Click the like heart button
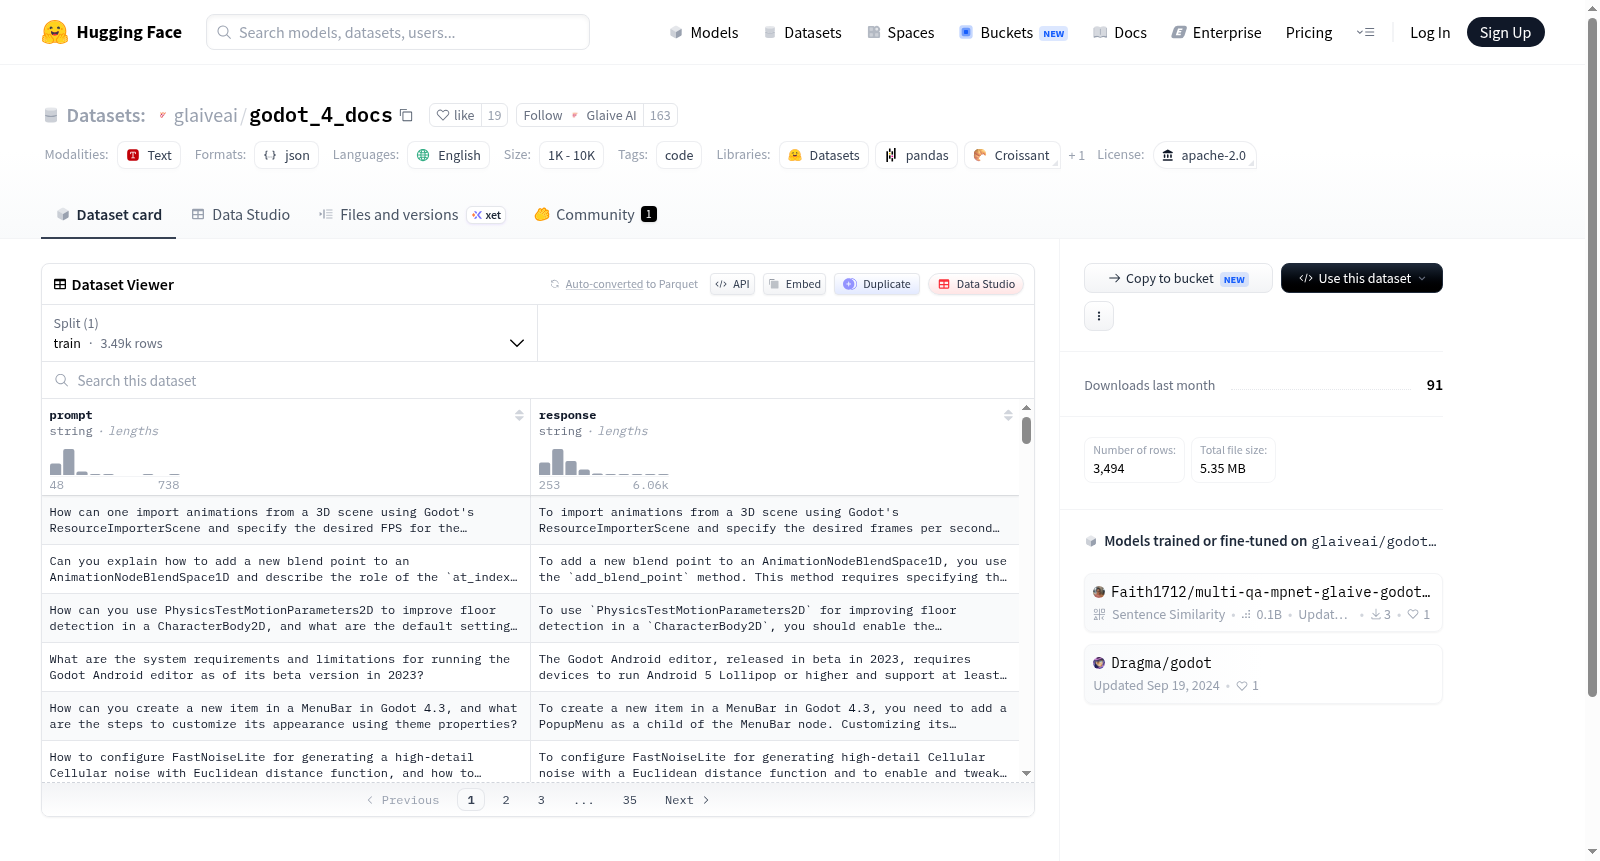The height and width of the screenshot is (861, 1600). (456, 115)
